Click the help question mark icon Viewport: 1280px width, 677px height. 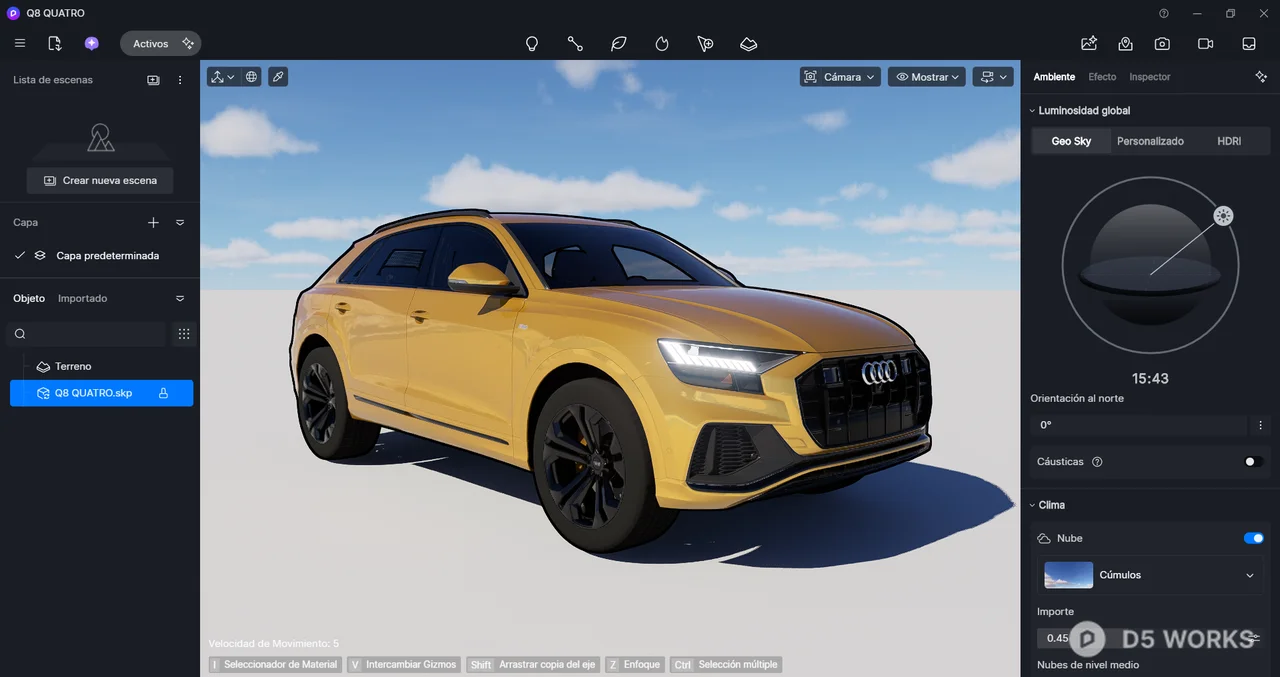pos(1164,13)
